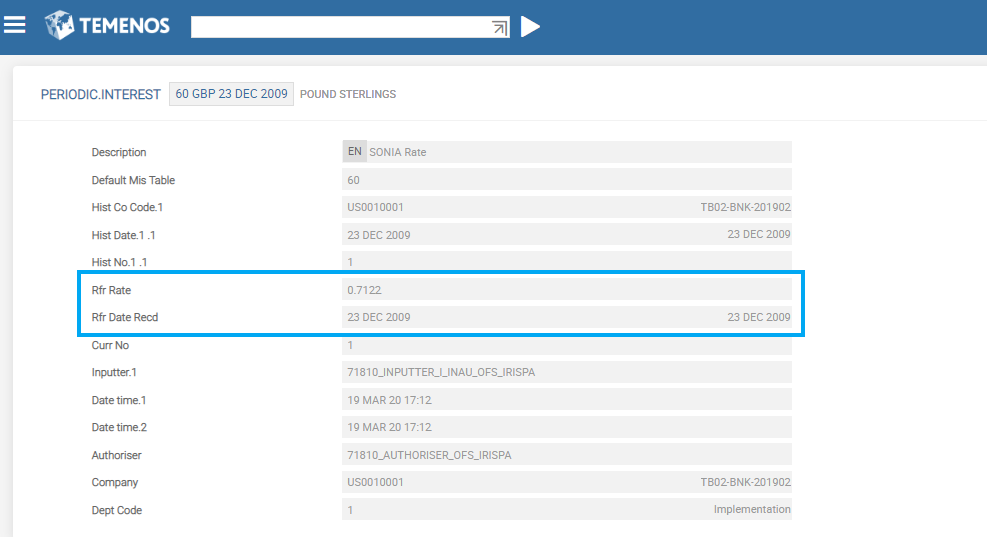
Task: Click the Temenos cube logo
Action: pos(60,25)
